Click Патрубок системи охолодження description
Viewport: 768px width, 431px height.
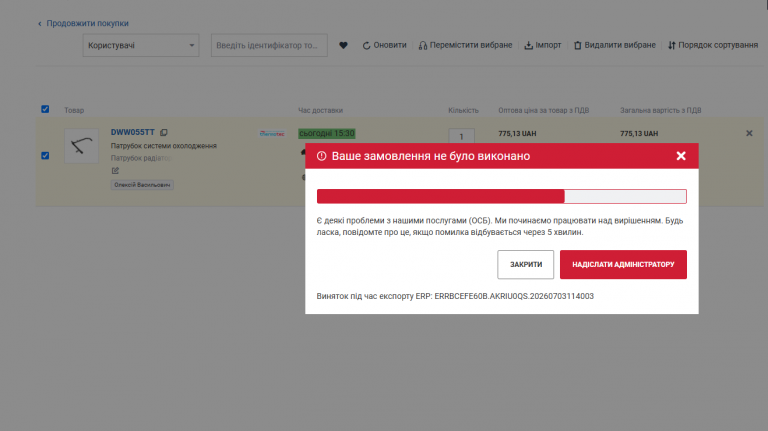tap(164, 146)
